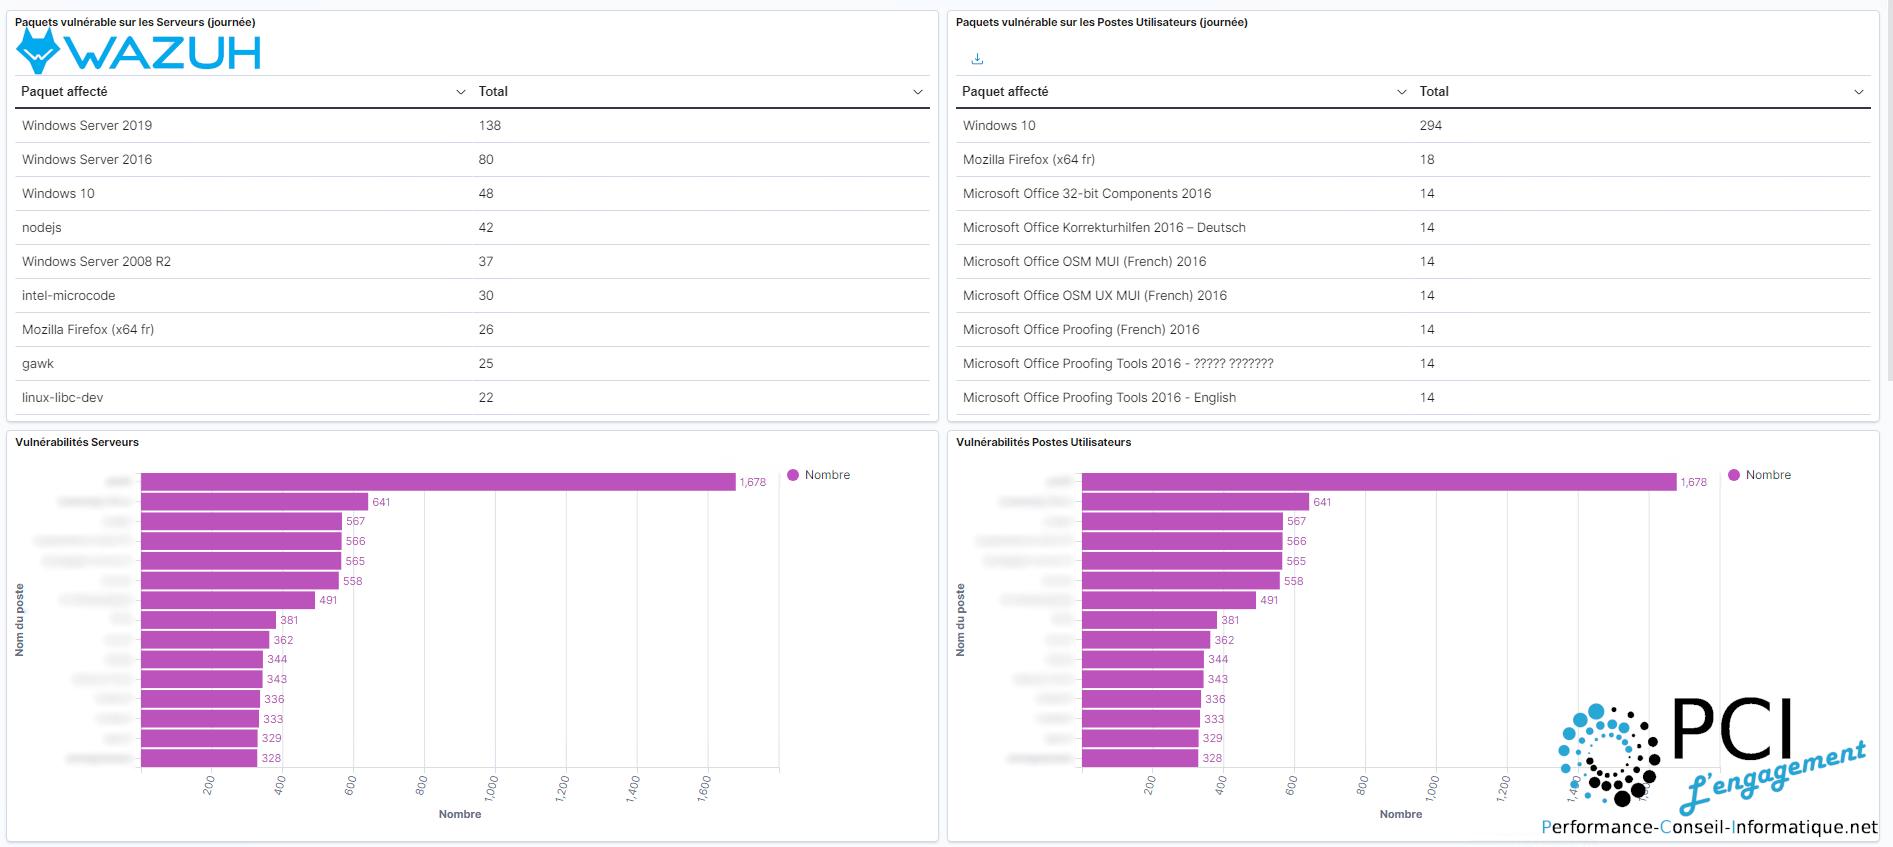Click the Total header label in Serveurs table
Viewport: 1893px width, 847px height.
(x=493, y=91)
